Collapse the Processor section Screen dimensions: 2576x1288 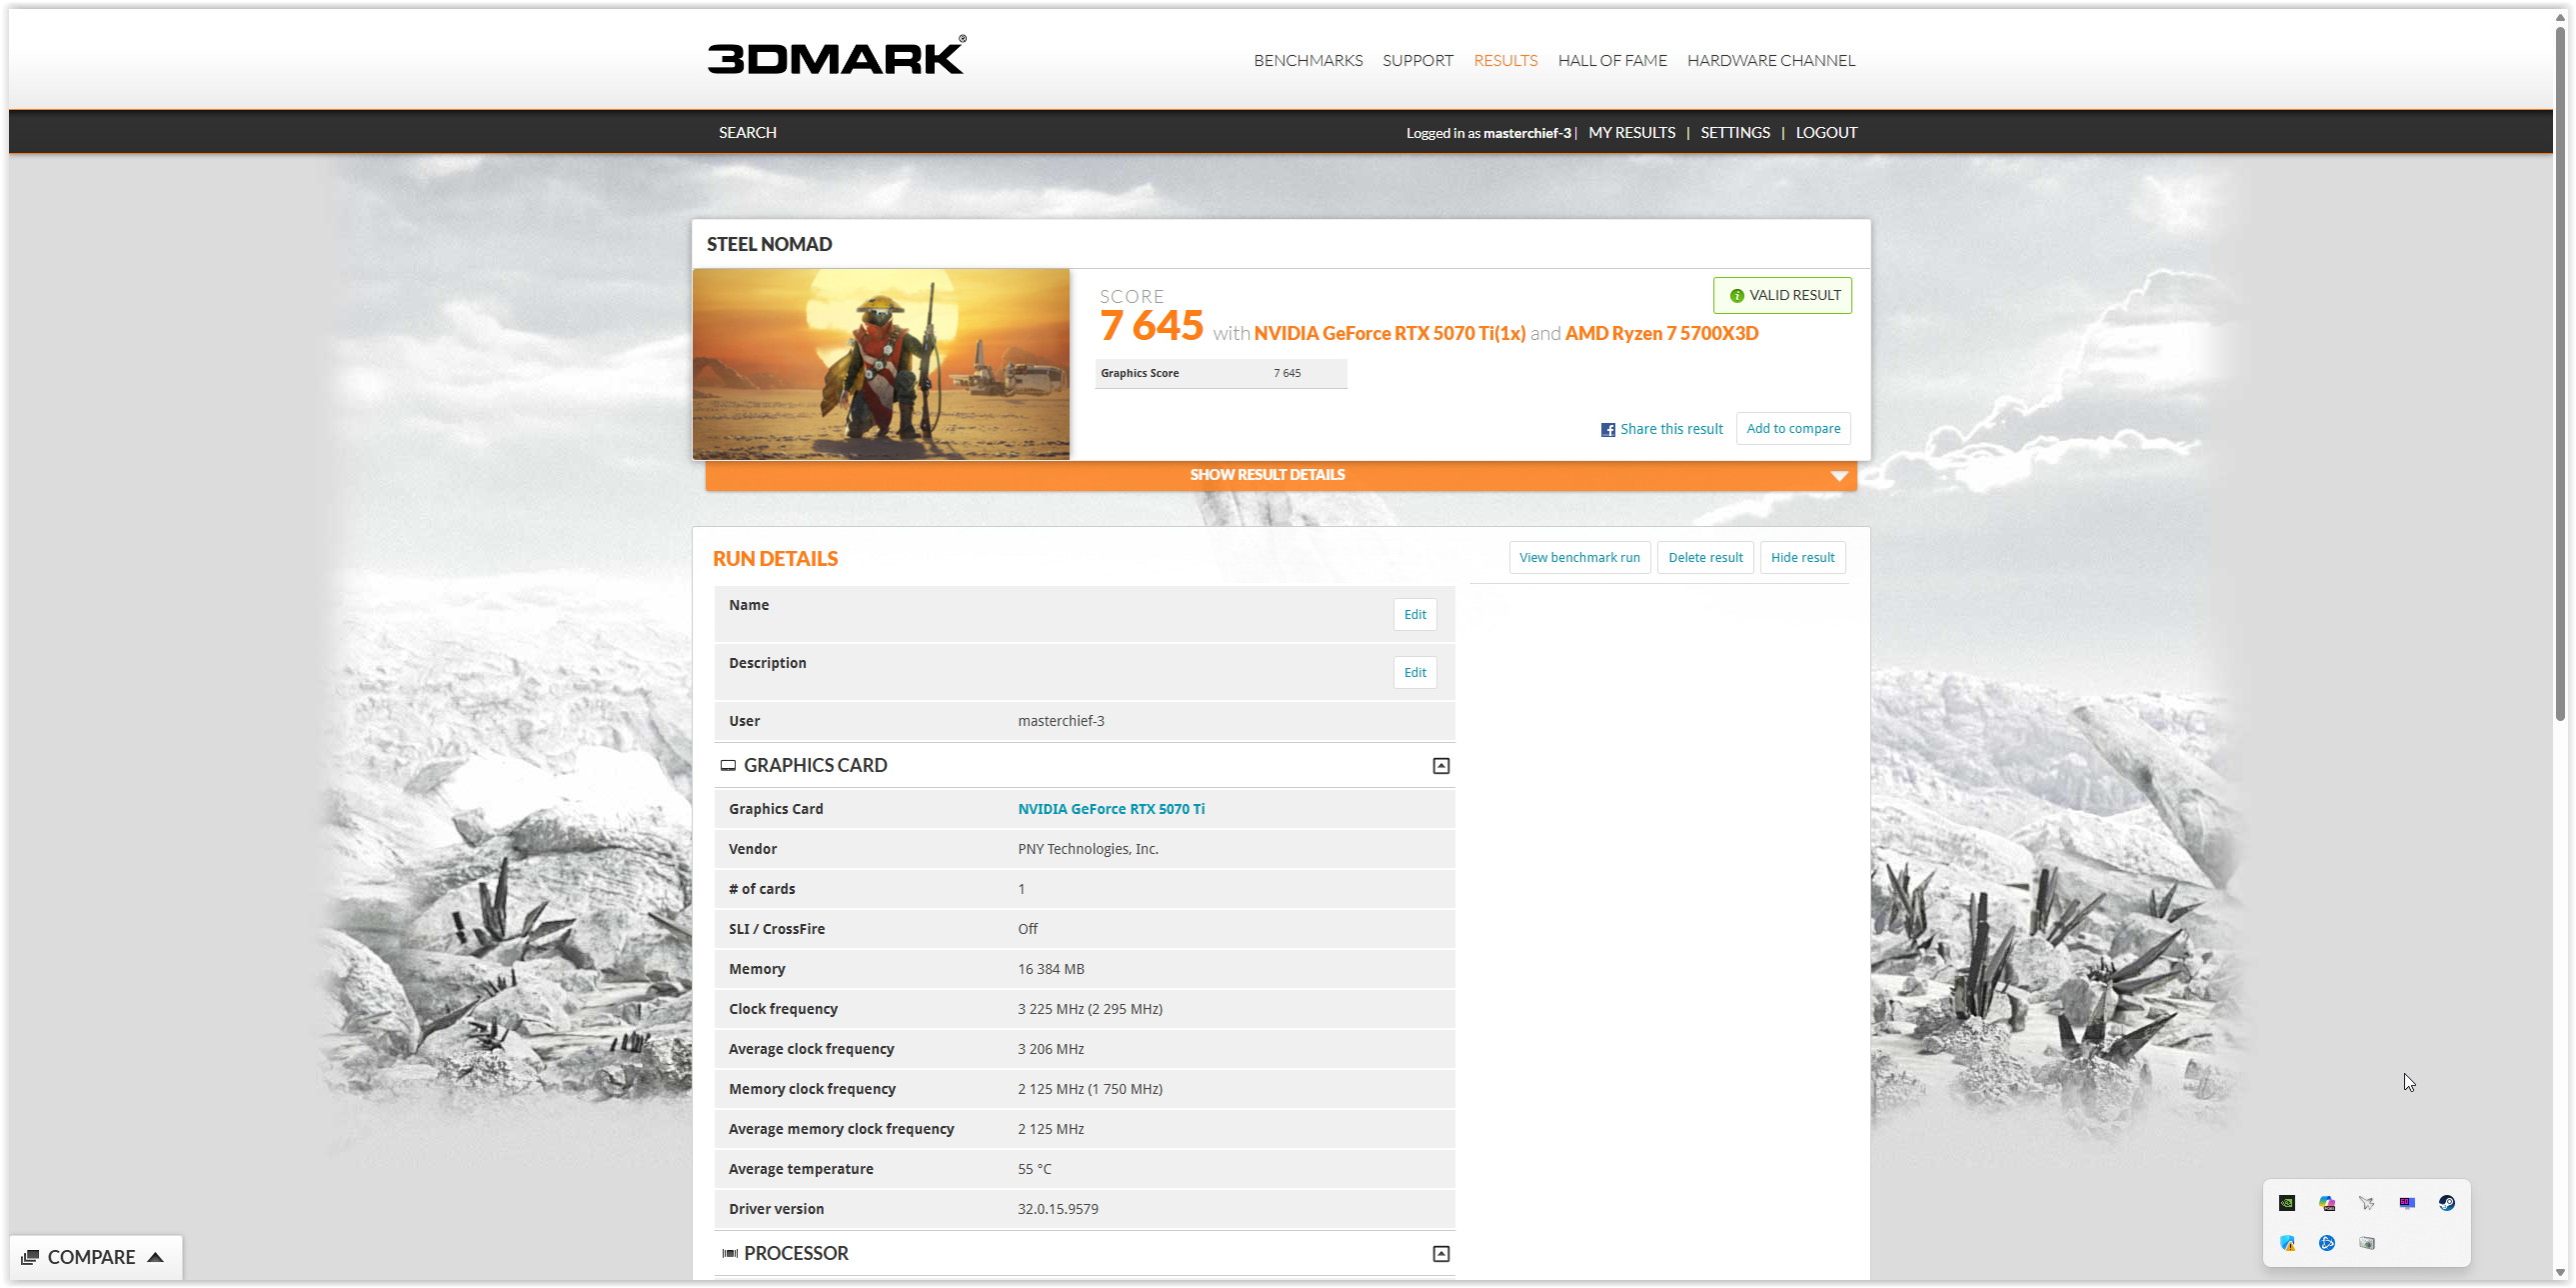point(1440,1254)
